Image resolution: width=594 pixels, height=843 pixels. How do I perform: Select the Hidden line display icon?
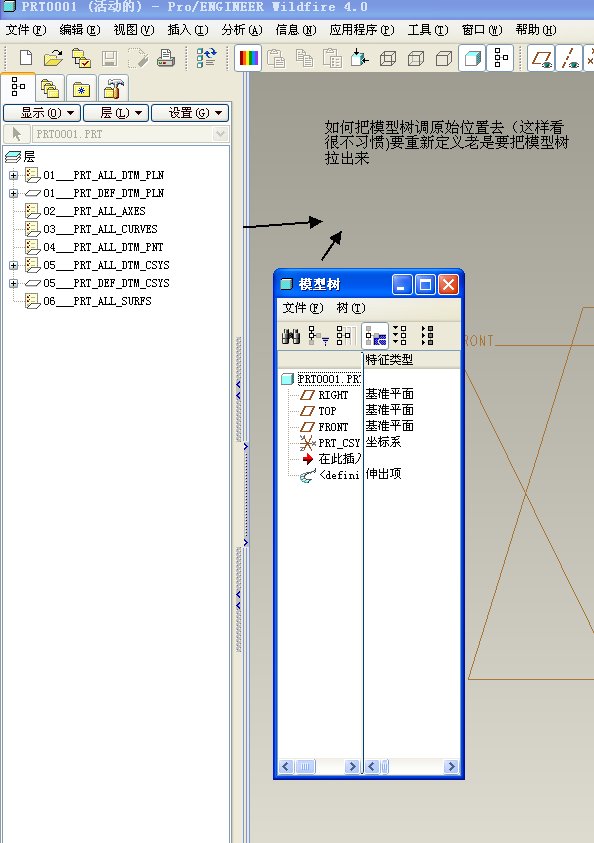416,58
